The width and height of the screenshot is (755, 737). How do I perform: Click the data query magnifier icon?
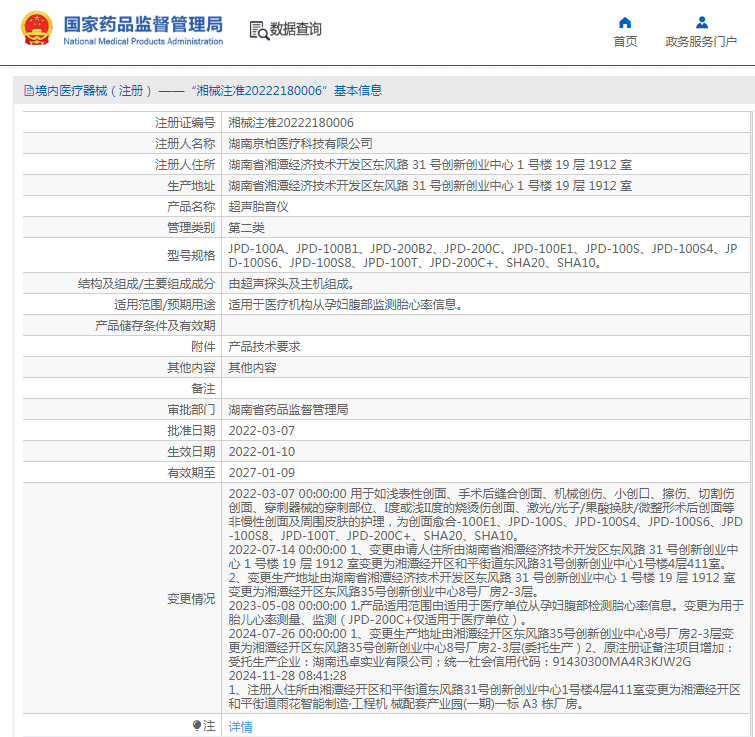click(259, 30)
